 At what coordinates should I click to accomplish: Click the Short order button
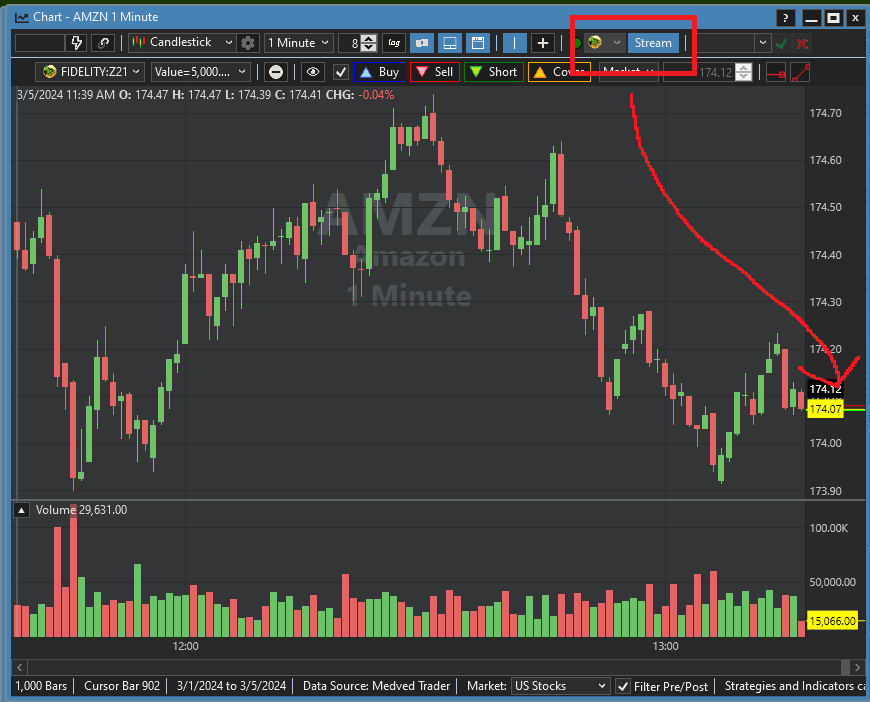(x=494, y=72)
